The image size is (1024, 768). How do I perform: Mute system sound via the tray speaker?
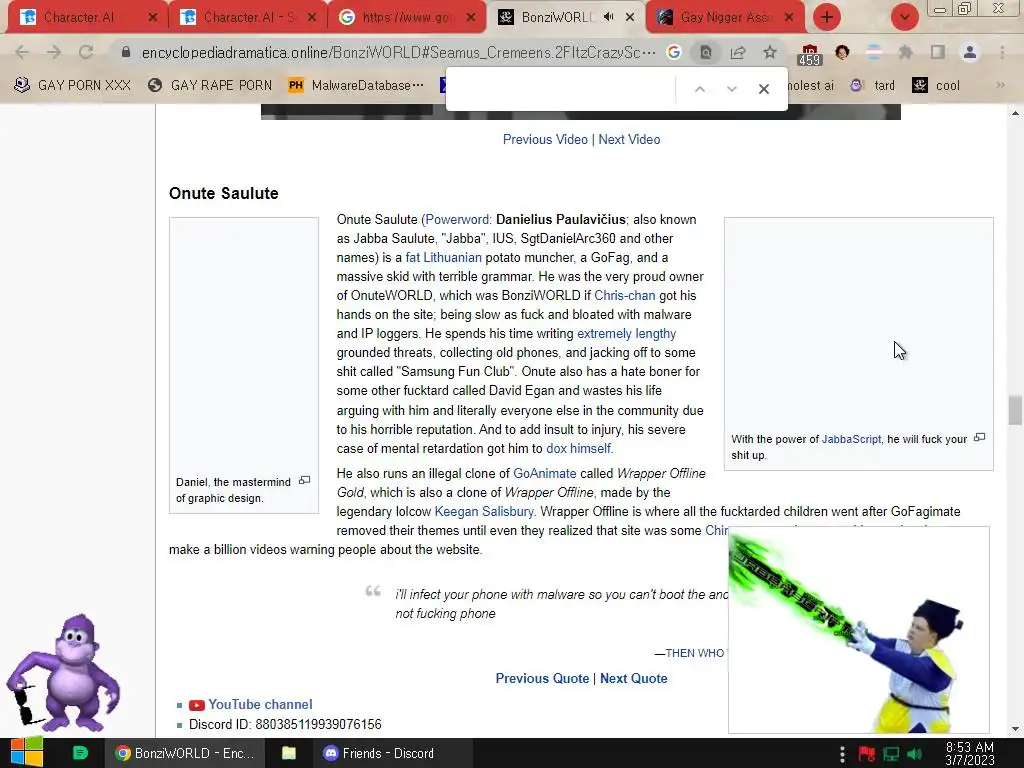click(x=915, y=754)
